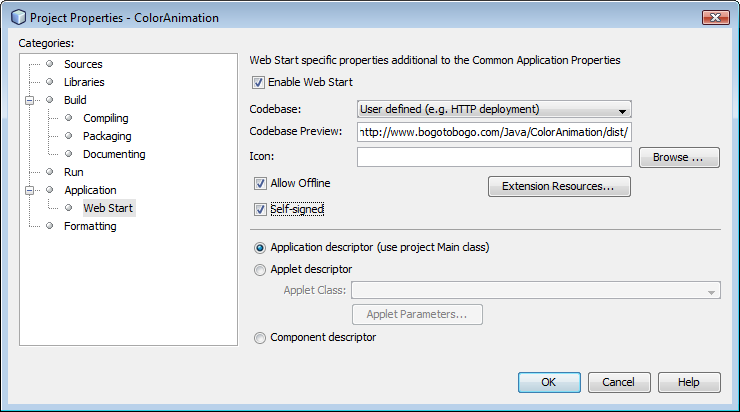Click inside the Icon text field
This screenshot has width=740, height=412.
pyautogui.click(x=494, y=157)
